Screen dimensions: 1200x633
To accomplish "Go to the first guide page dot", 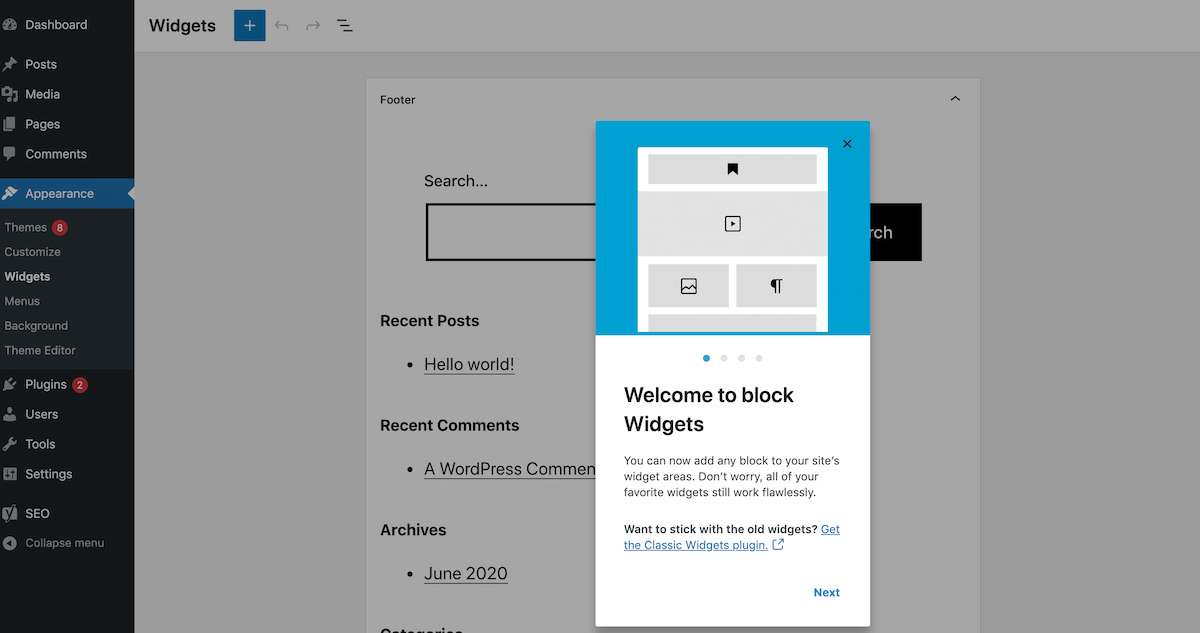I will 707,358.
